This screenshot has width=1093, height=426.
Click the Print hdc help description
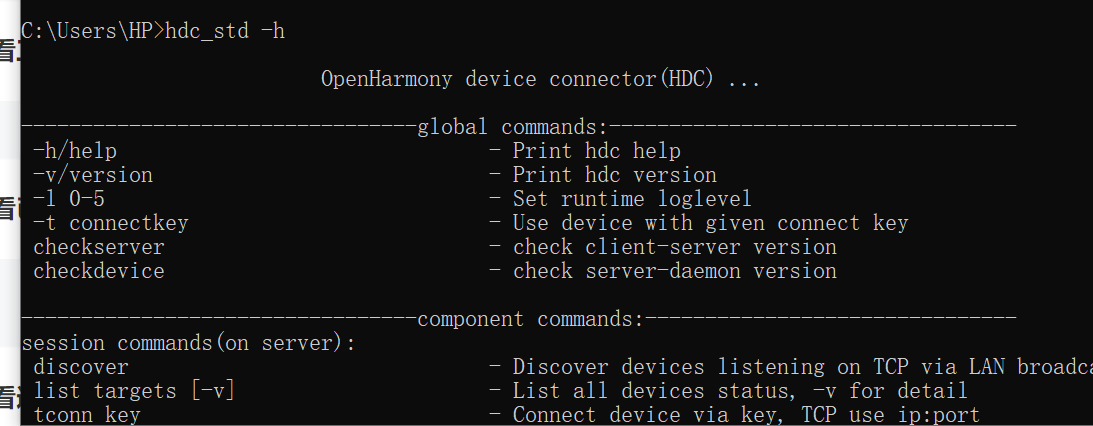point(596,151)
